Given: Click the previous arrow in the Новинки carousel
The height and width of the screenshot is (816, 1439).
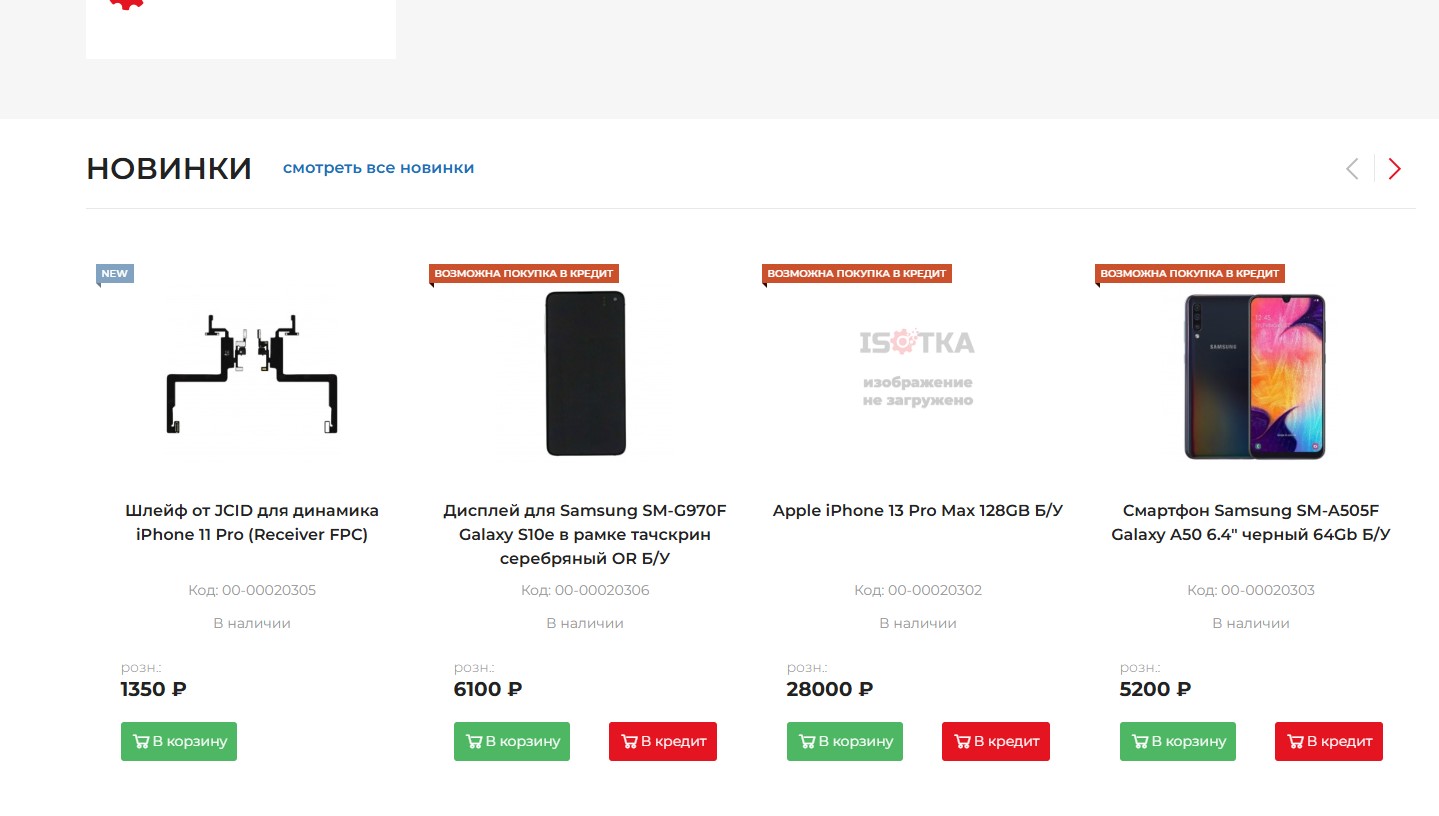Looking at the screenshot, I should (1352, 169).
